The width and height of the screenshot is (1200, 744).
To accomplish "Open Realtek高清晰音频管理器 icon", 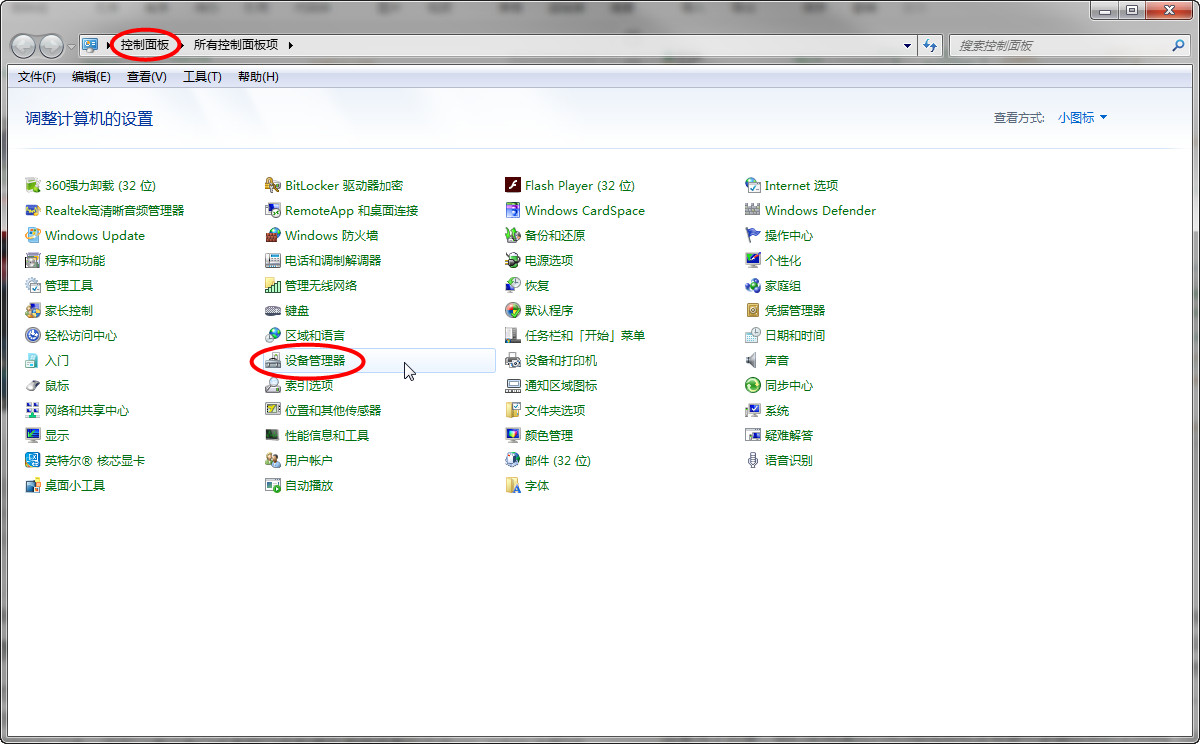I will tap(33, 210).
